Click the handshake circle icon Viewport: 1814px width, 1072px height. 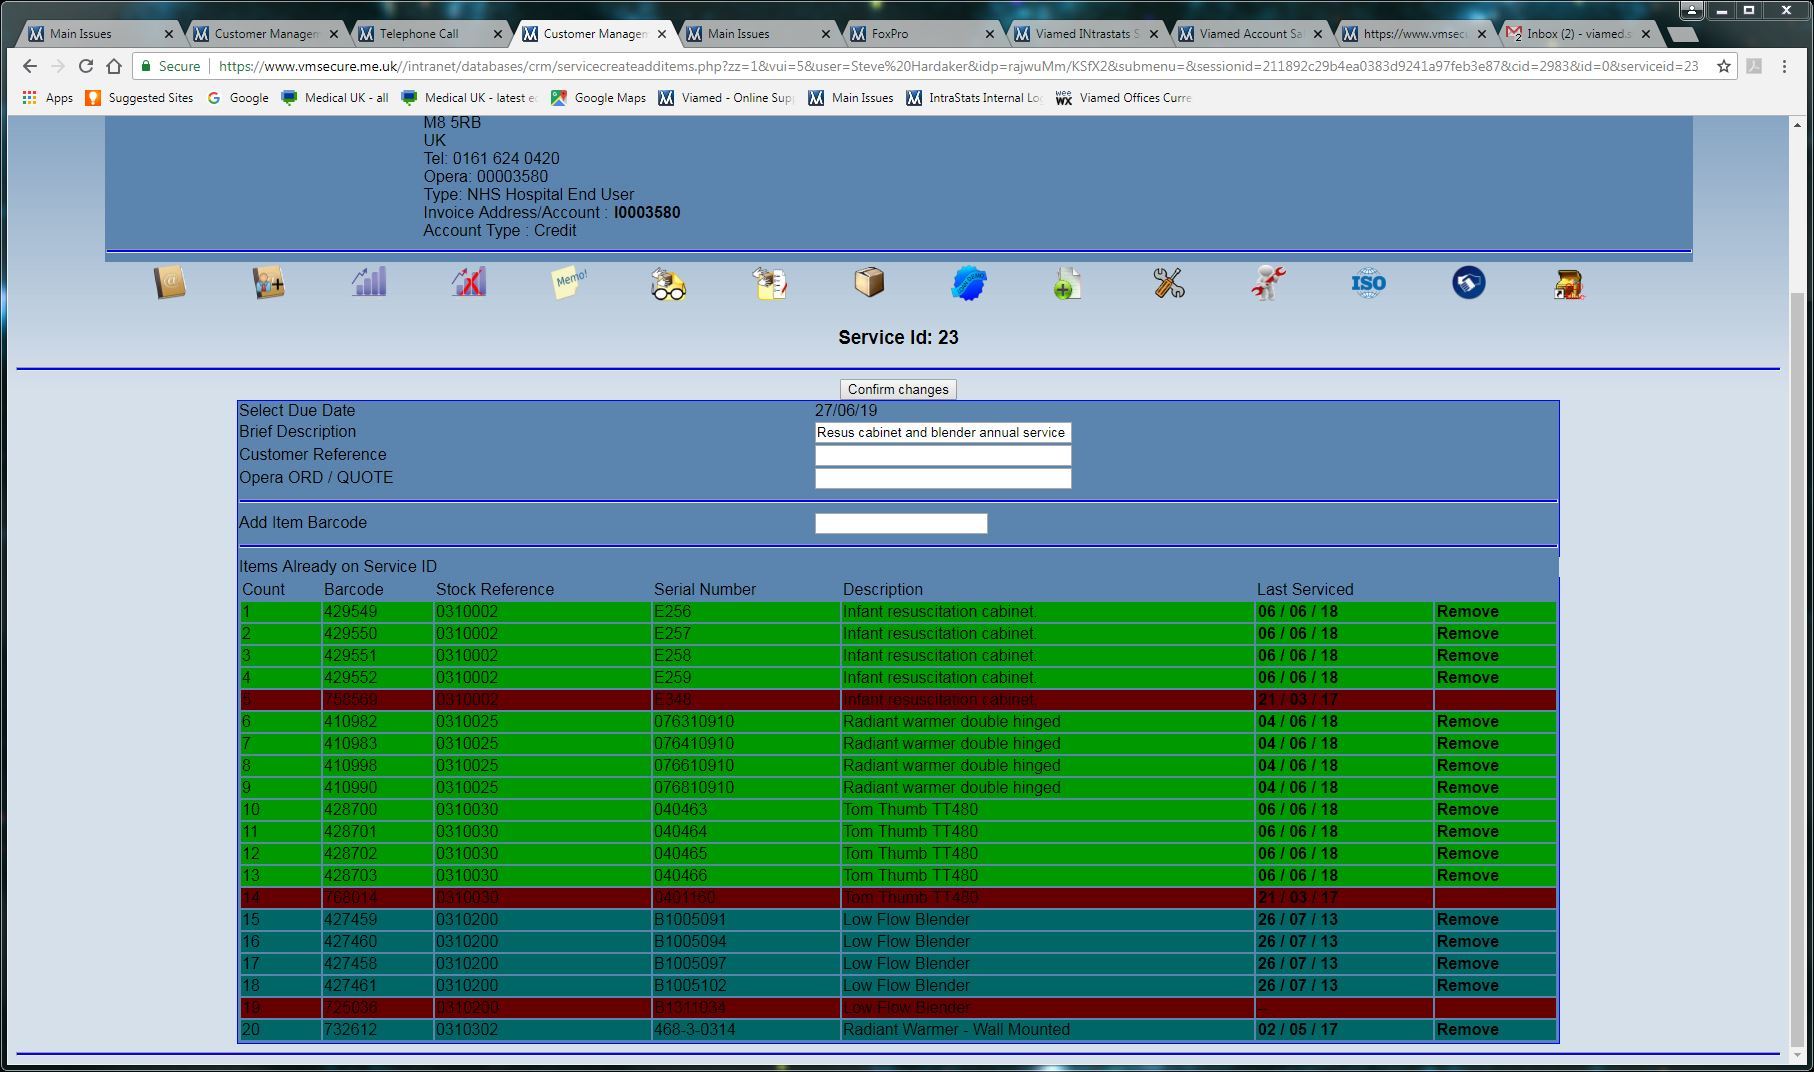pos(1468,283)
